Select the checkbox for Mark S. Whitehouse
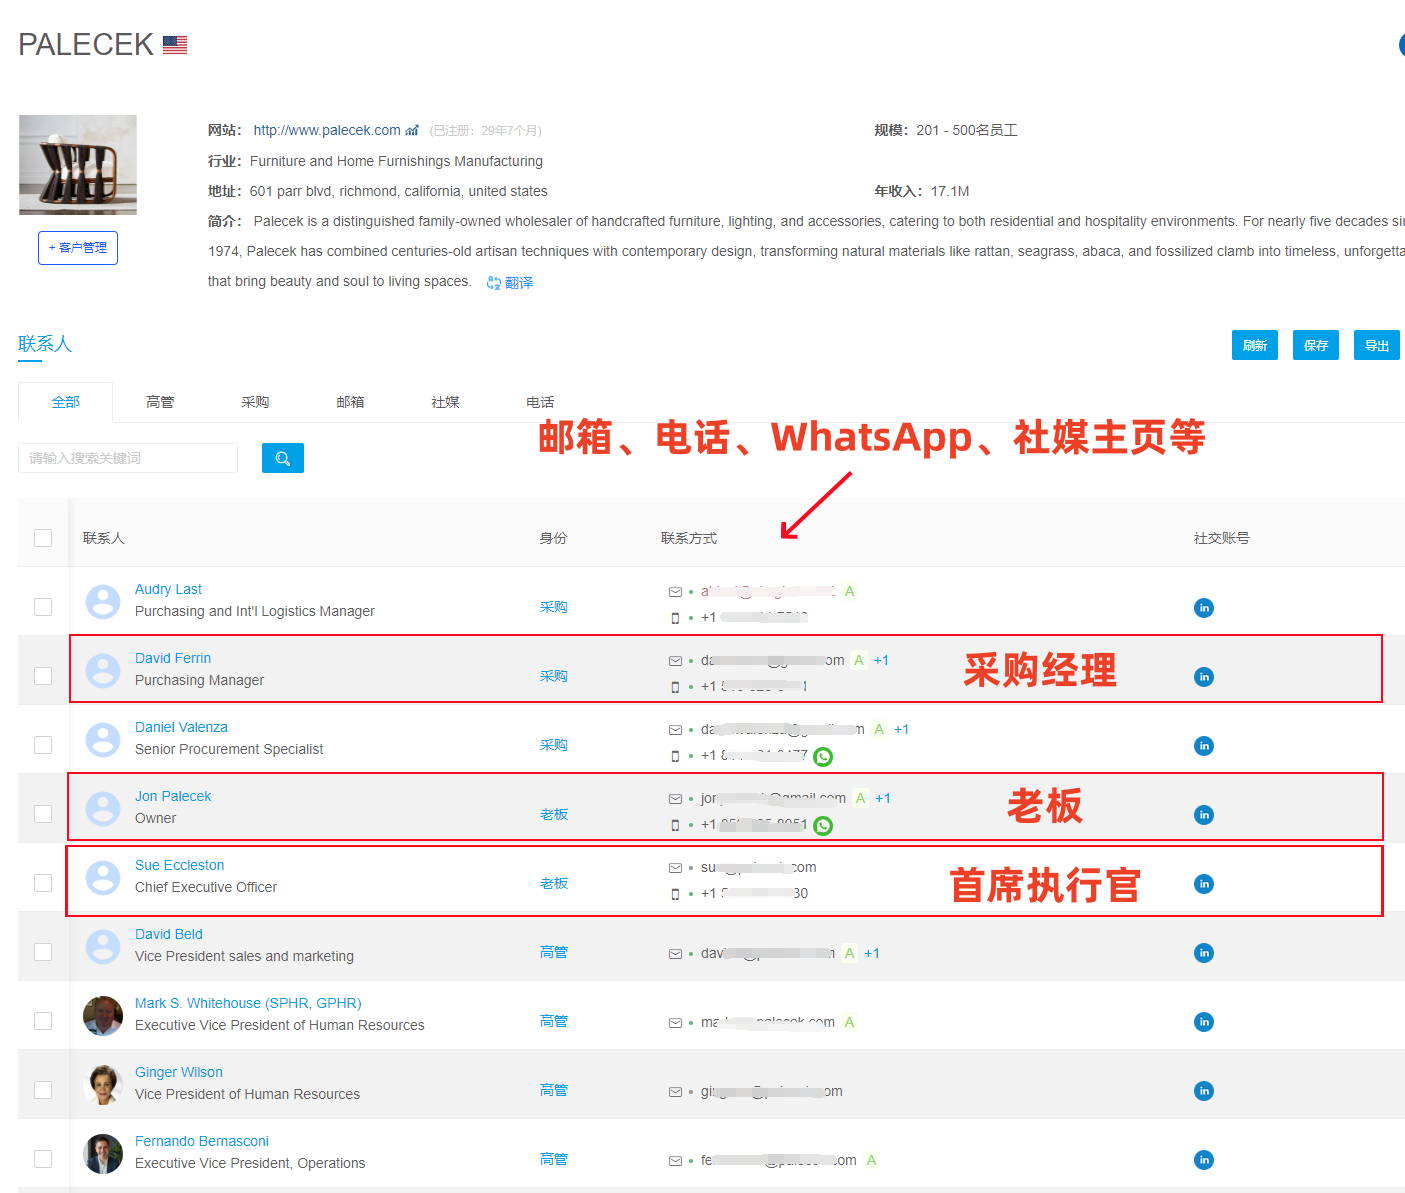 [43, 1021]
